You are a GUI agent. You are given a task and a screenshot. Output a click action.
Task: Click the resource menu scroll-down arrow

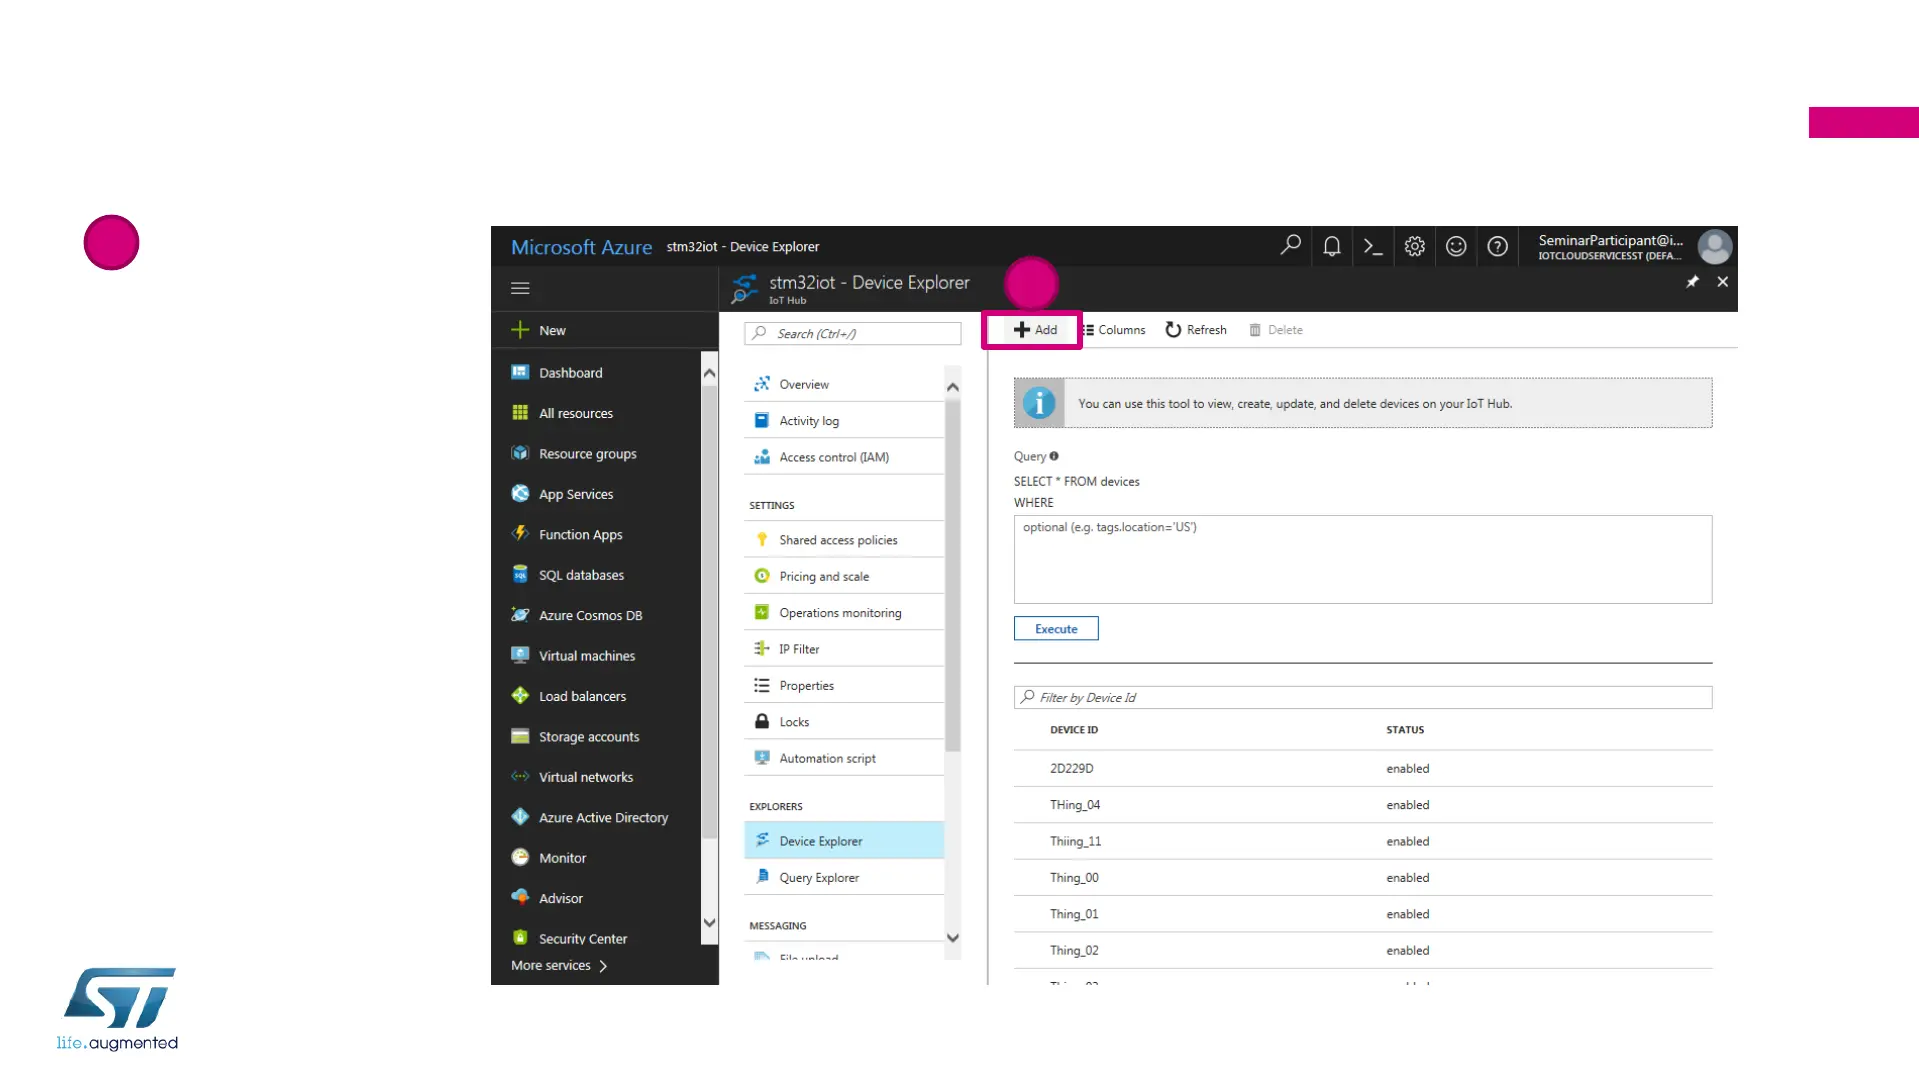(952, 937)
